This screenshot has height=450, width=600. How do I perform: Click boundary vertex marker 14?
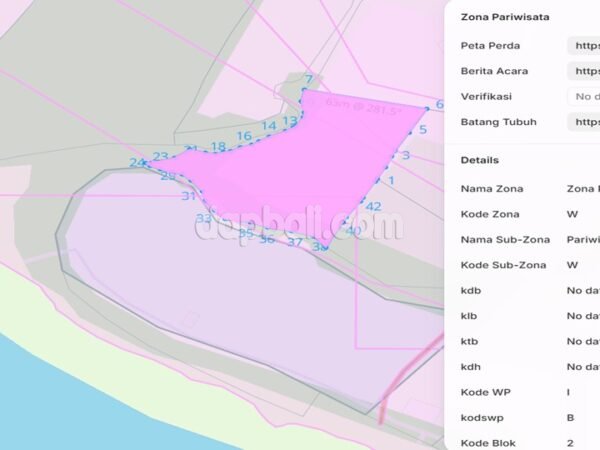[268, 126]
